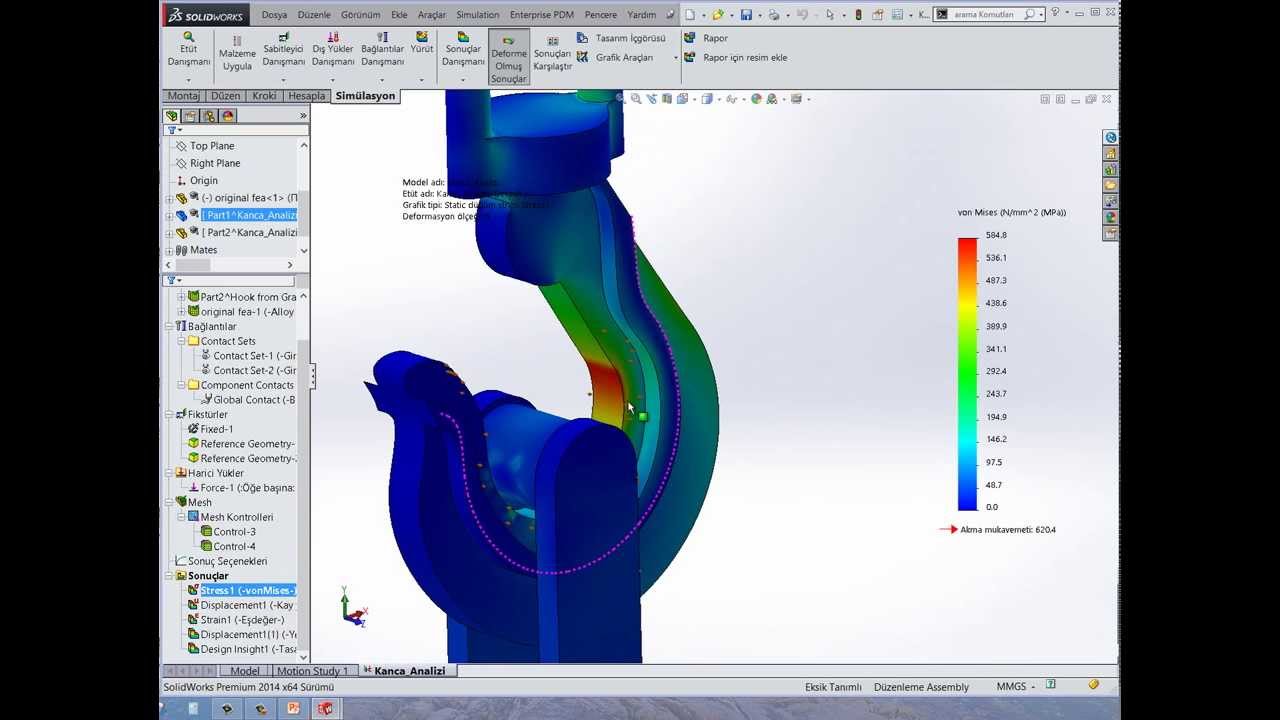Select Design Insight1 result plot
This screenshot has height=720, width=1280.
click(246, 649)
